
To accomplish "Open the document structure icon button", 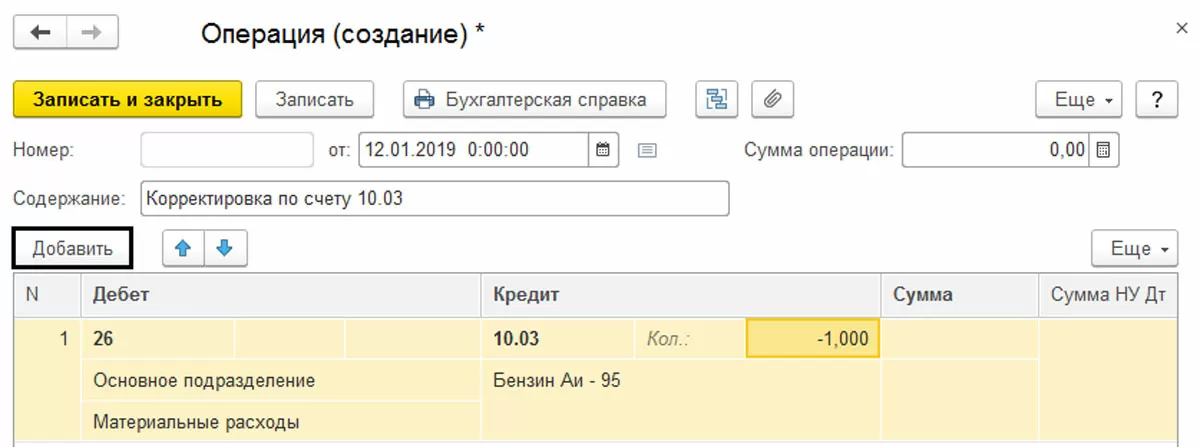I will coord(717,99).
